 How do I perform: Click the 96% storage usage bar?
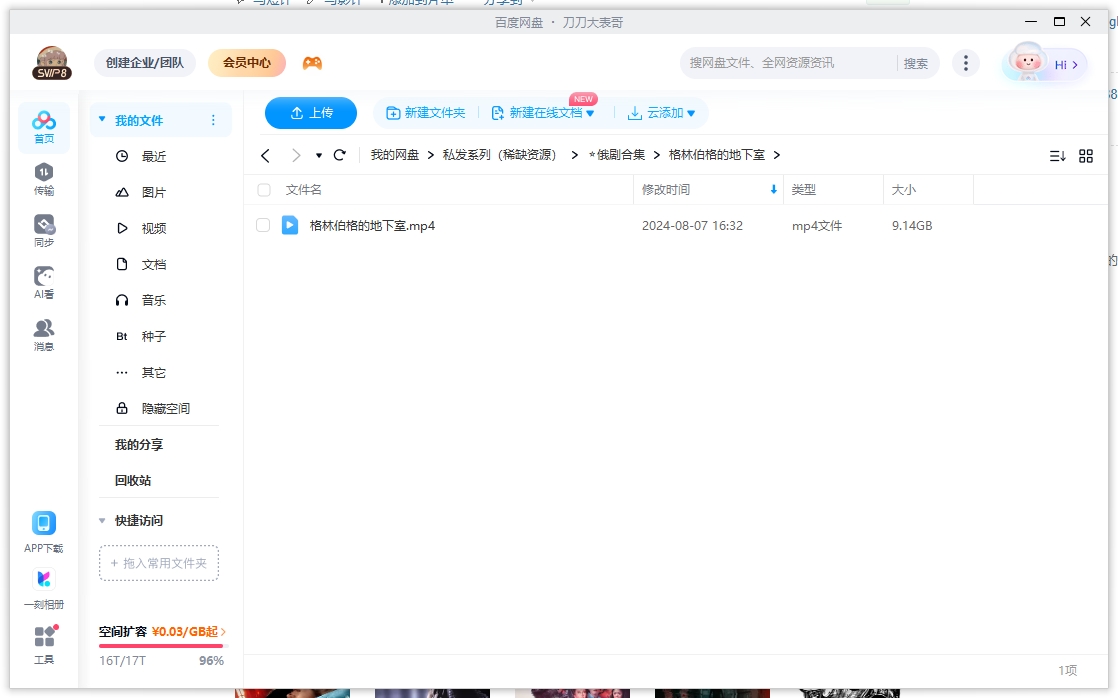160,647
